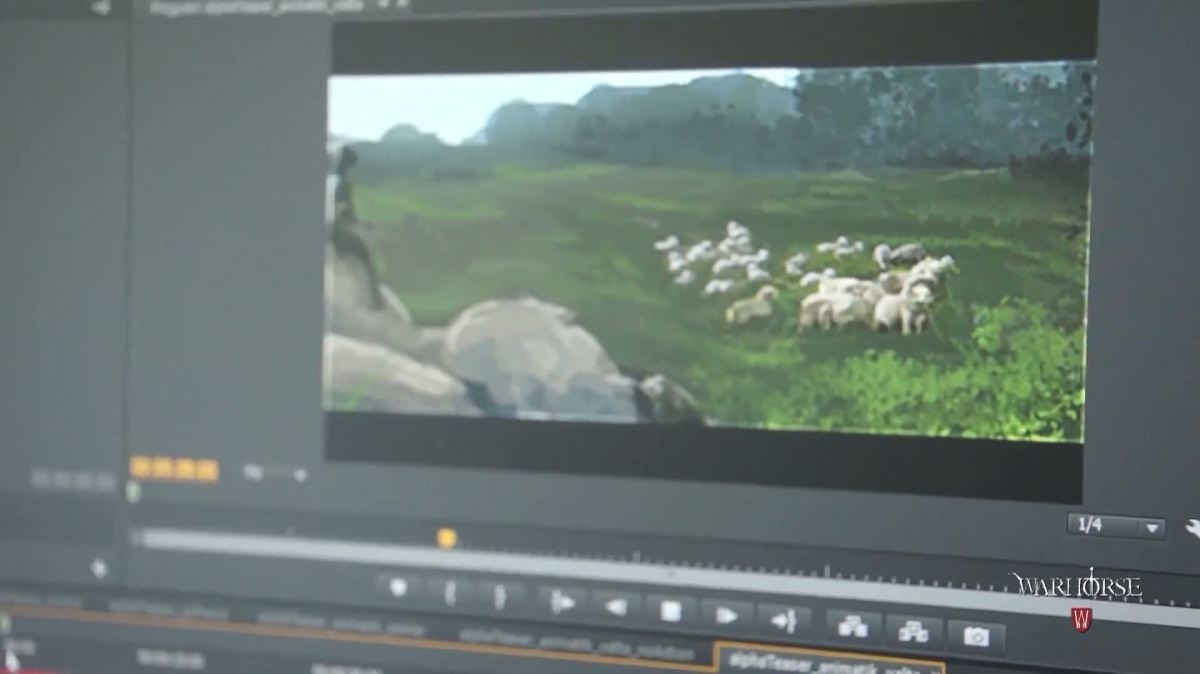Export frame using the camera icon
Viewport: 1200px width, 674px height.
coord(975,636)
